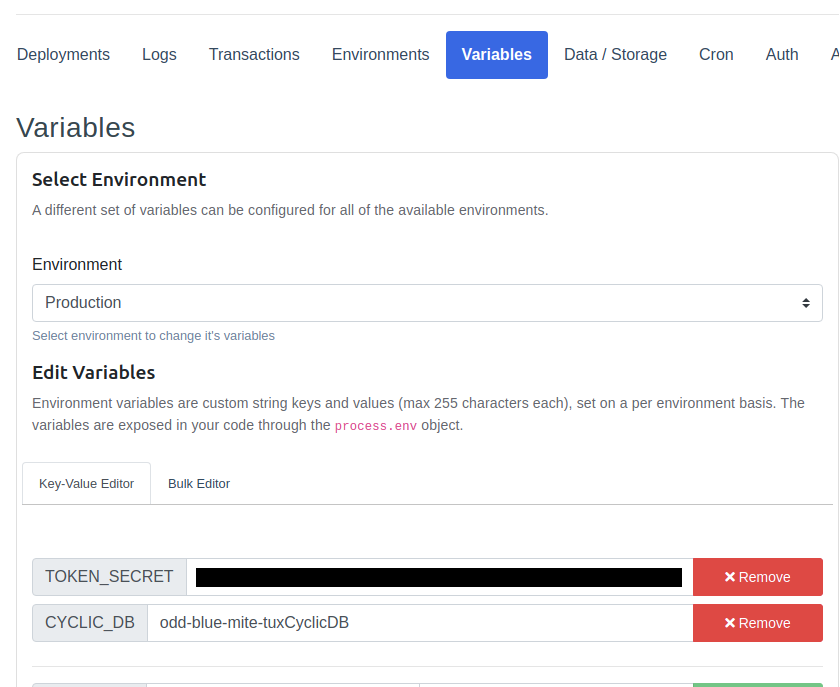The height and width of the screenshot is (687, 840).
Task: Click the green button below the variable list
Action: point(760,685)
